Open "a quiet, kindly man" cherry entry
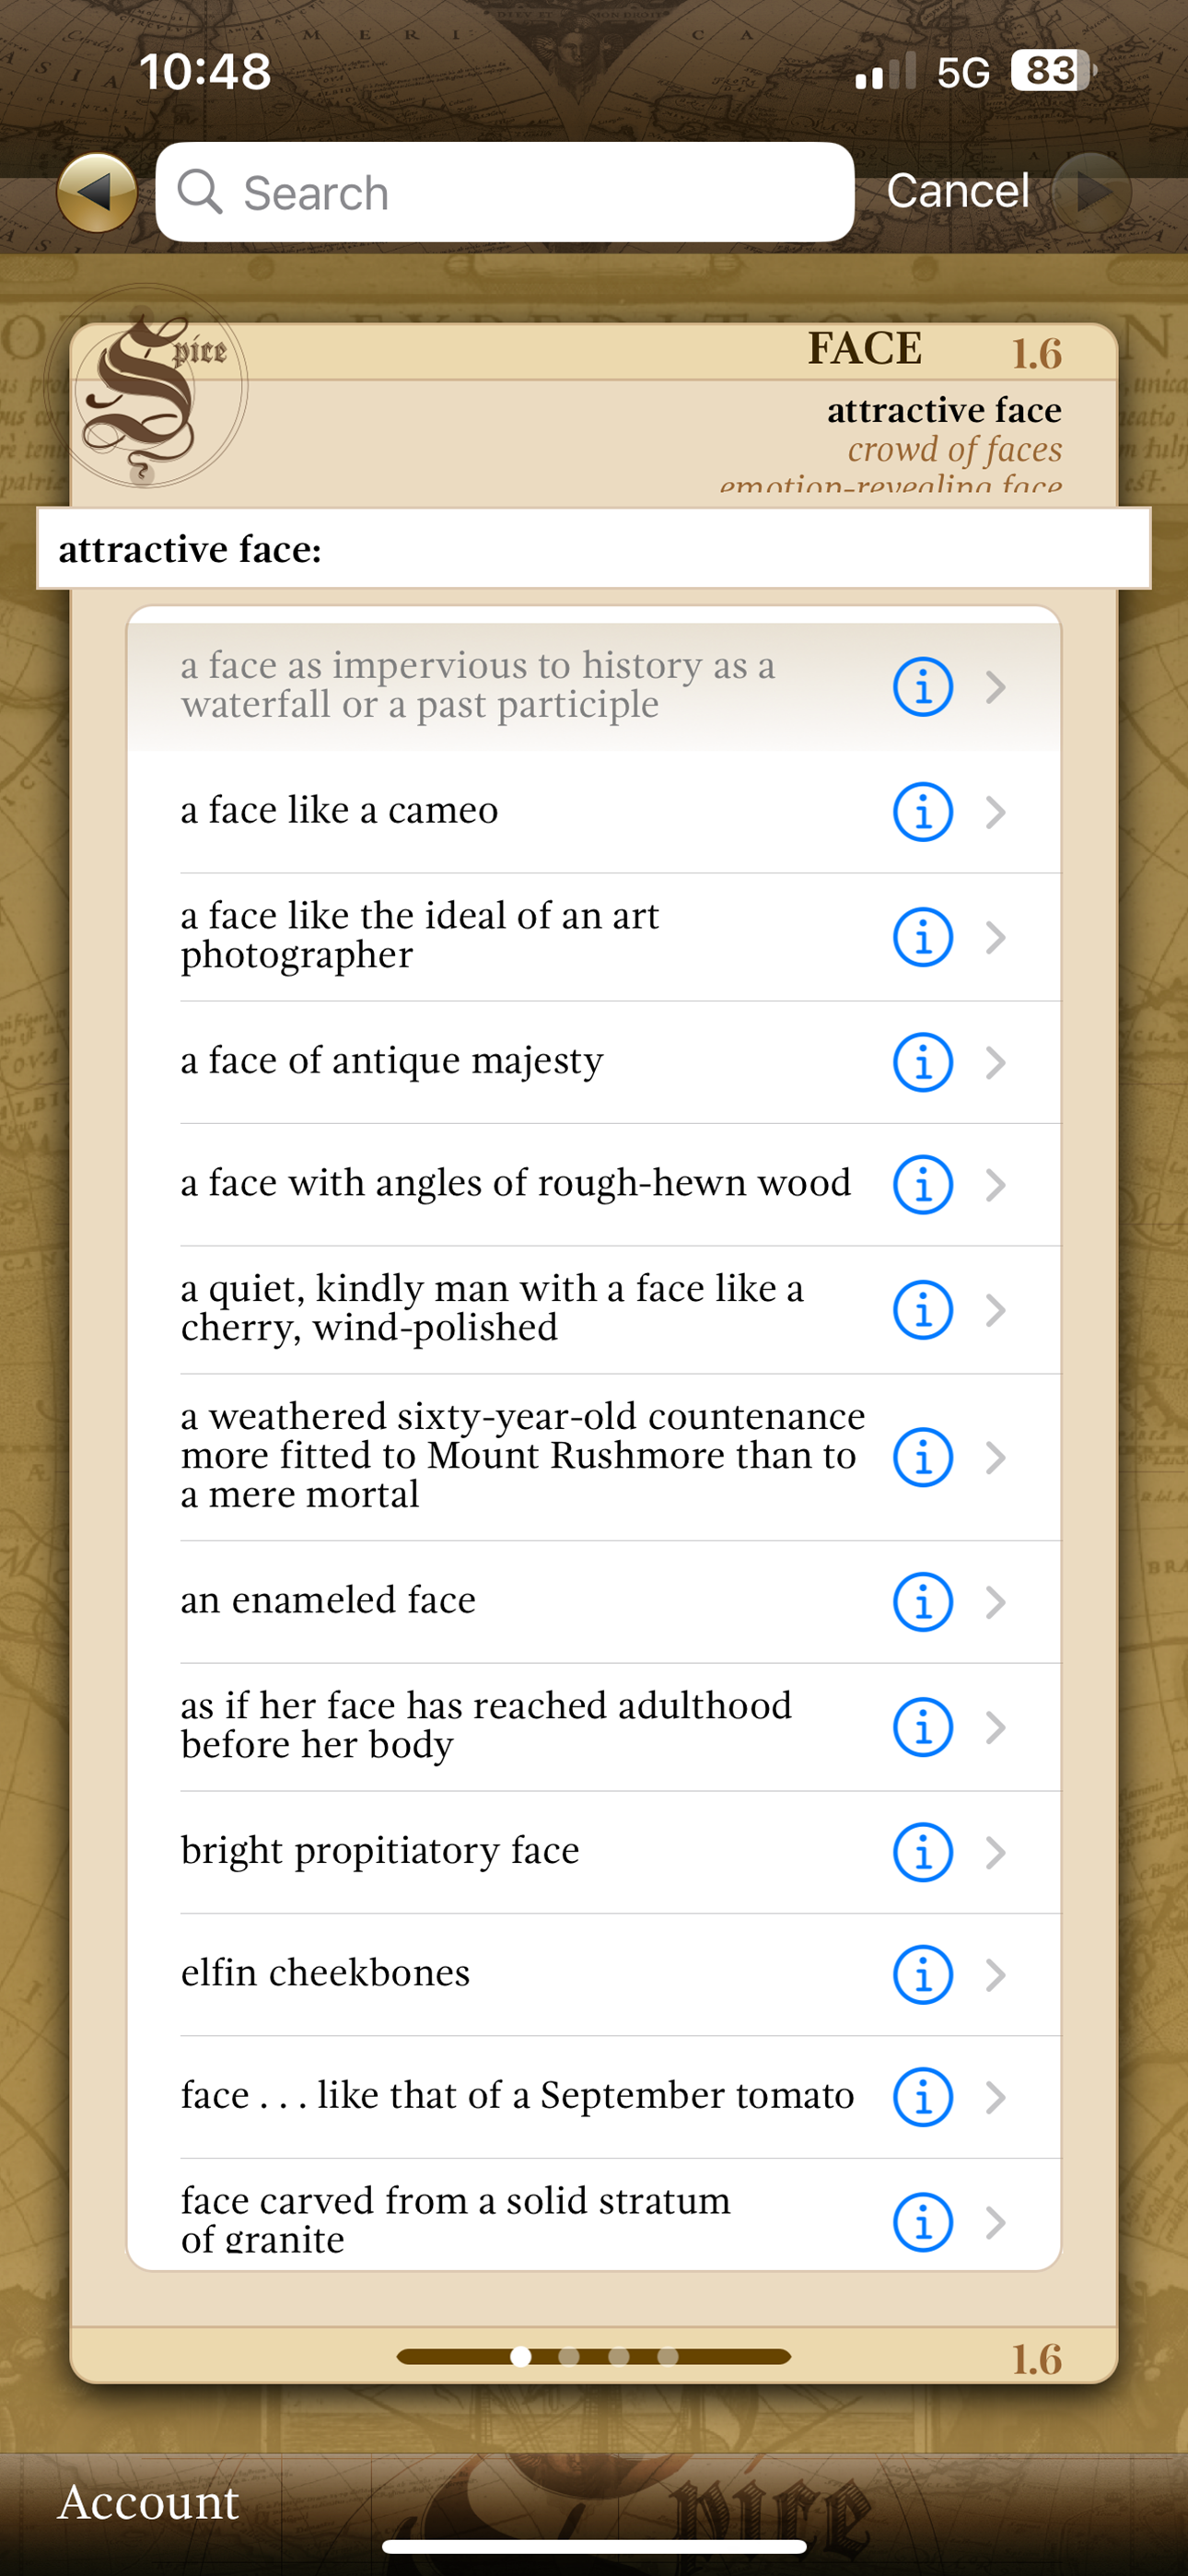Viewport: 1188px width, 2576px height. [x=594, y=1309]
